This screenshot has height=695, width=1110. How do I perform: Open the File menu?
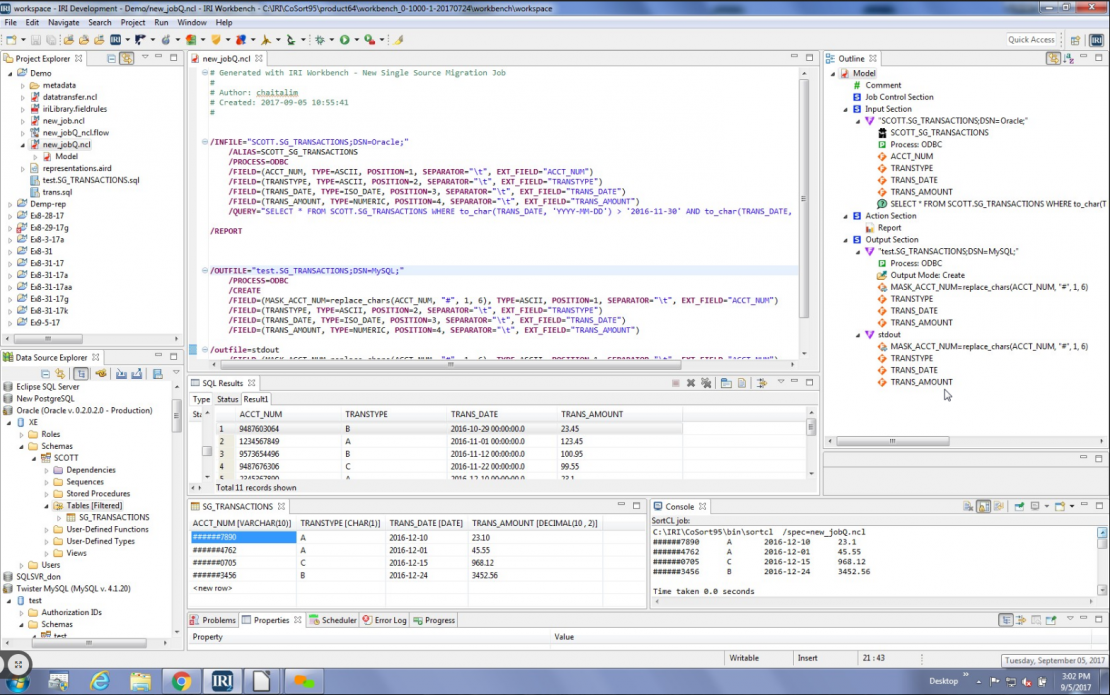point(11,23)
